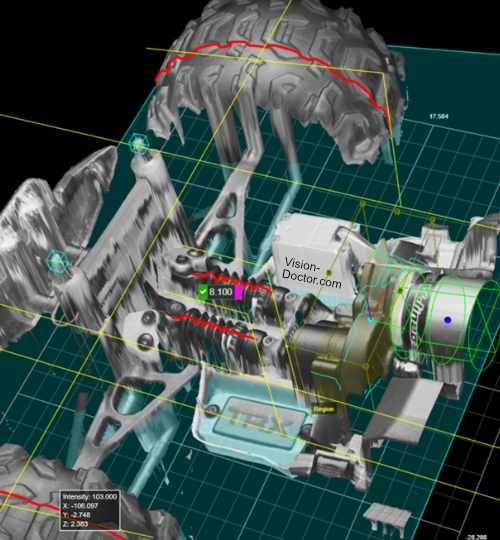Click the 17.564 grid axis label
Screen dimensions: 500x540
click(439, 116)
